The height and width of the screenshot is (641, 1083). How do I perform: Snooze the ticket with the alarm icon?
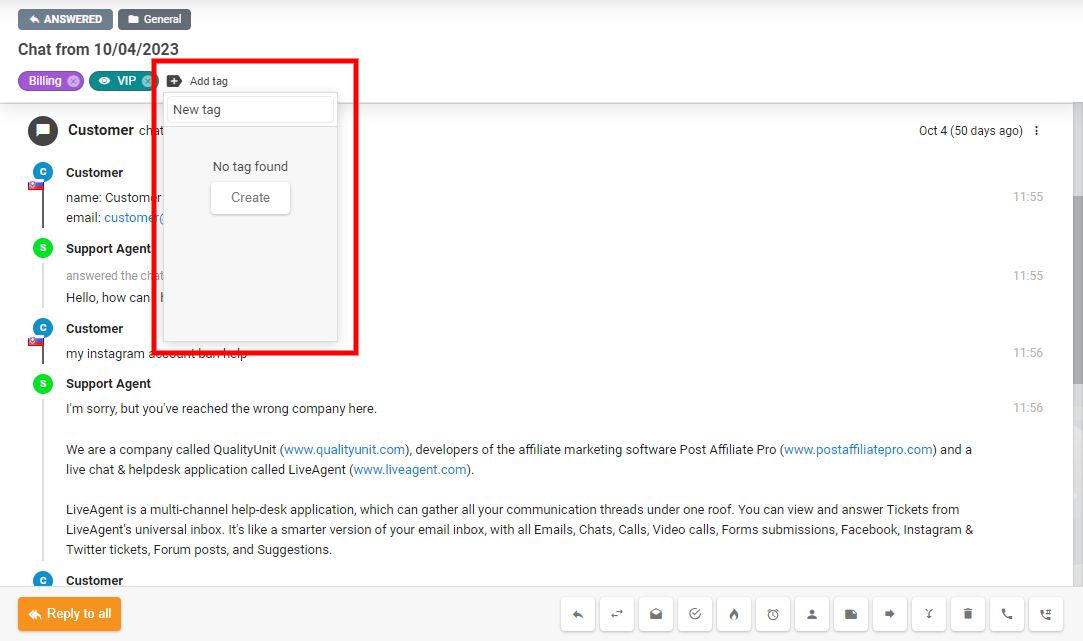(772, 614)
